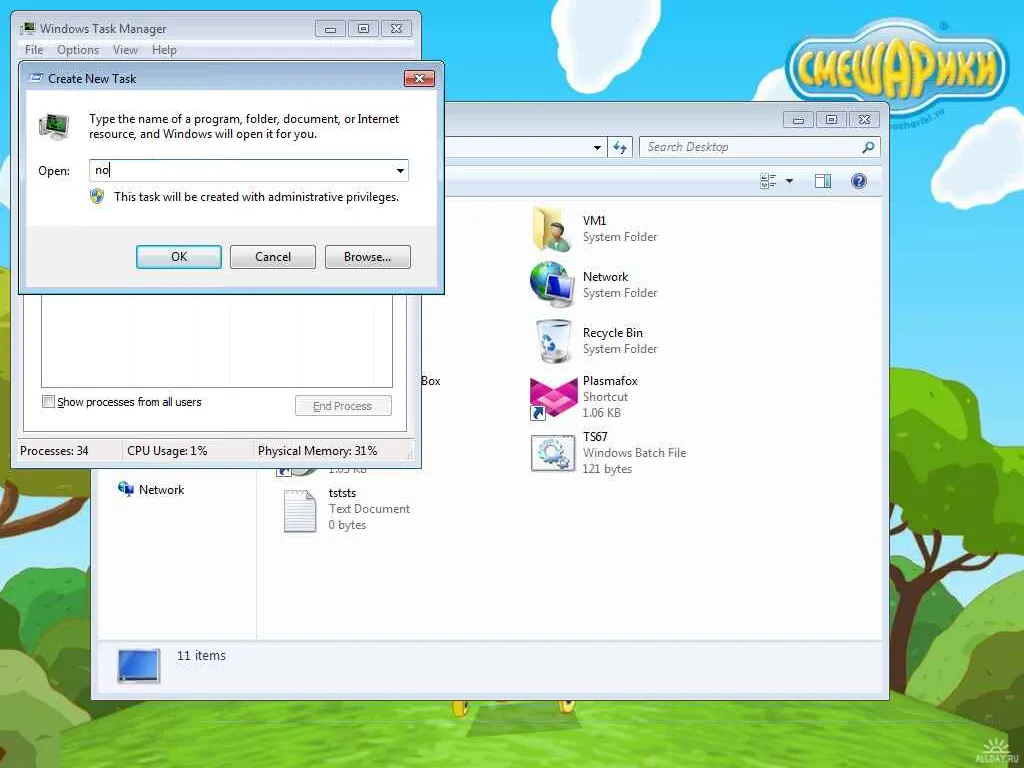Click the VM1 system folder icon
Screen dimensions: 1024x768
(552, 229)
